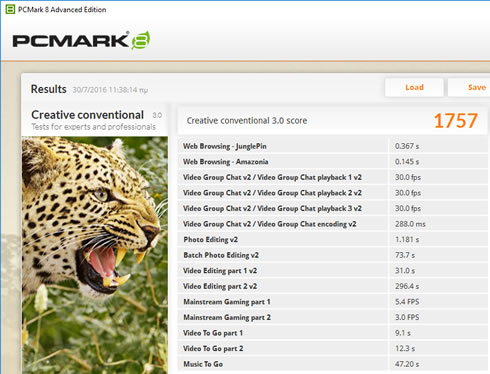Select the Video To Go part 2 row
The image size is (490, 374).
tap(332, 348)
